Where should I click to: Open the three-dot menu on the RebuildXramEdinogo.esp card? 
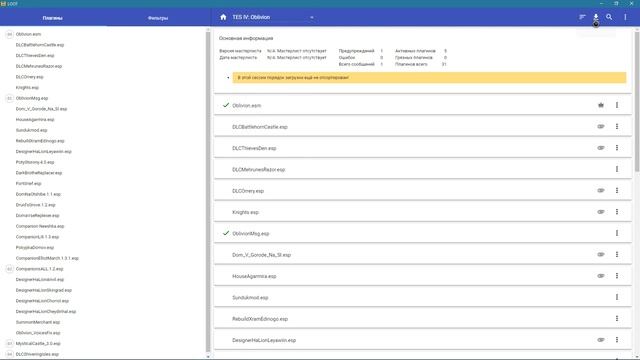coord(617,318)
